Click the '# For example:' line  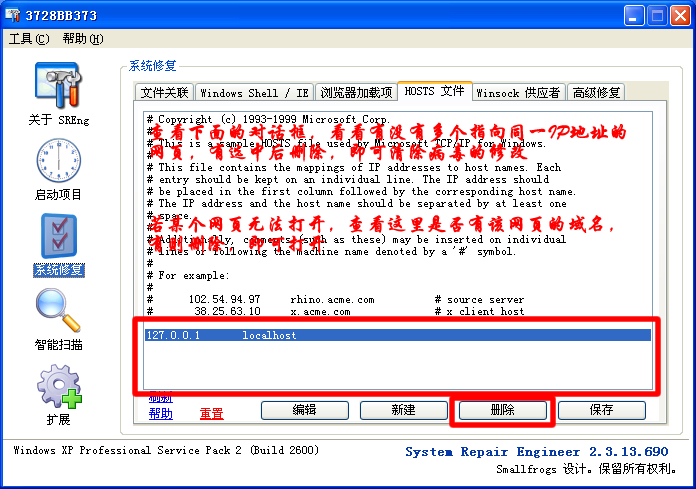click(x=188, y=276)
